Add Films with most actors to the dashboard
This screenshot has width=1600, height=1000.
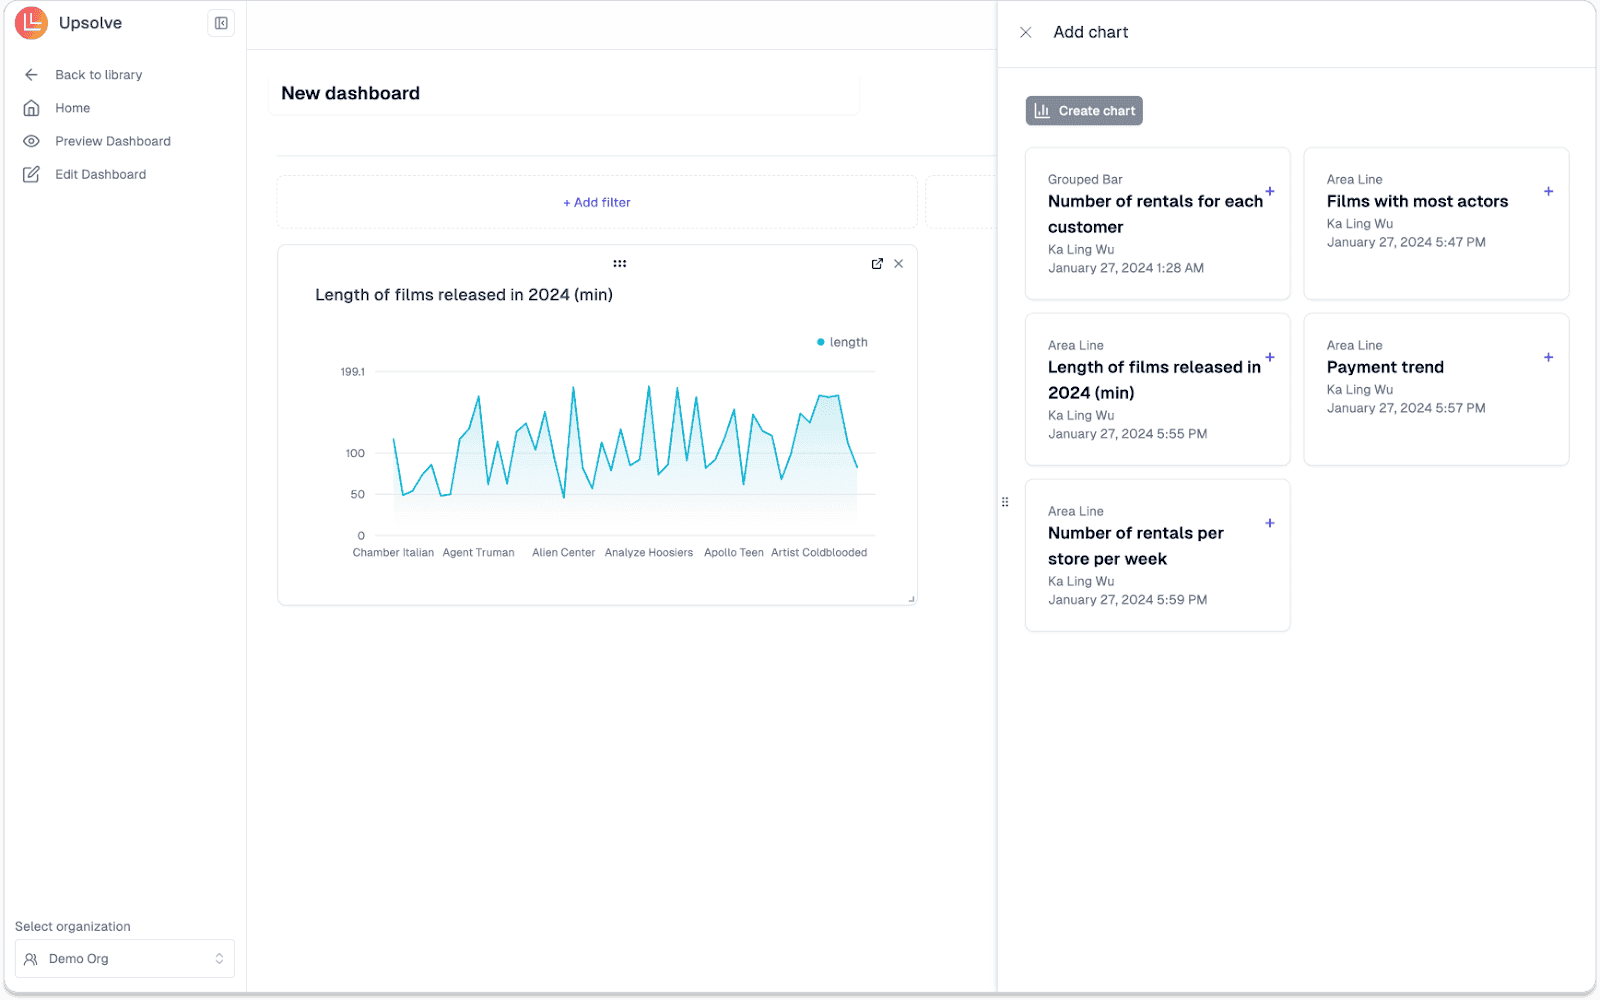[x=1547, y=191]
